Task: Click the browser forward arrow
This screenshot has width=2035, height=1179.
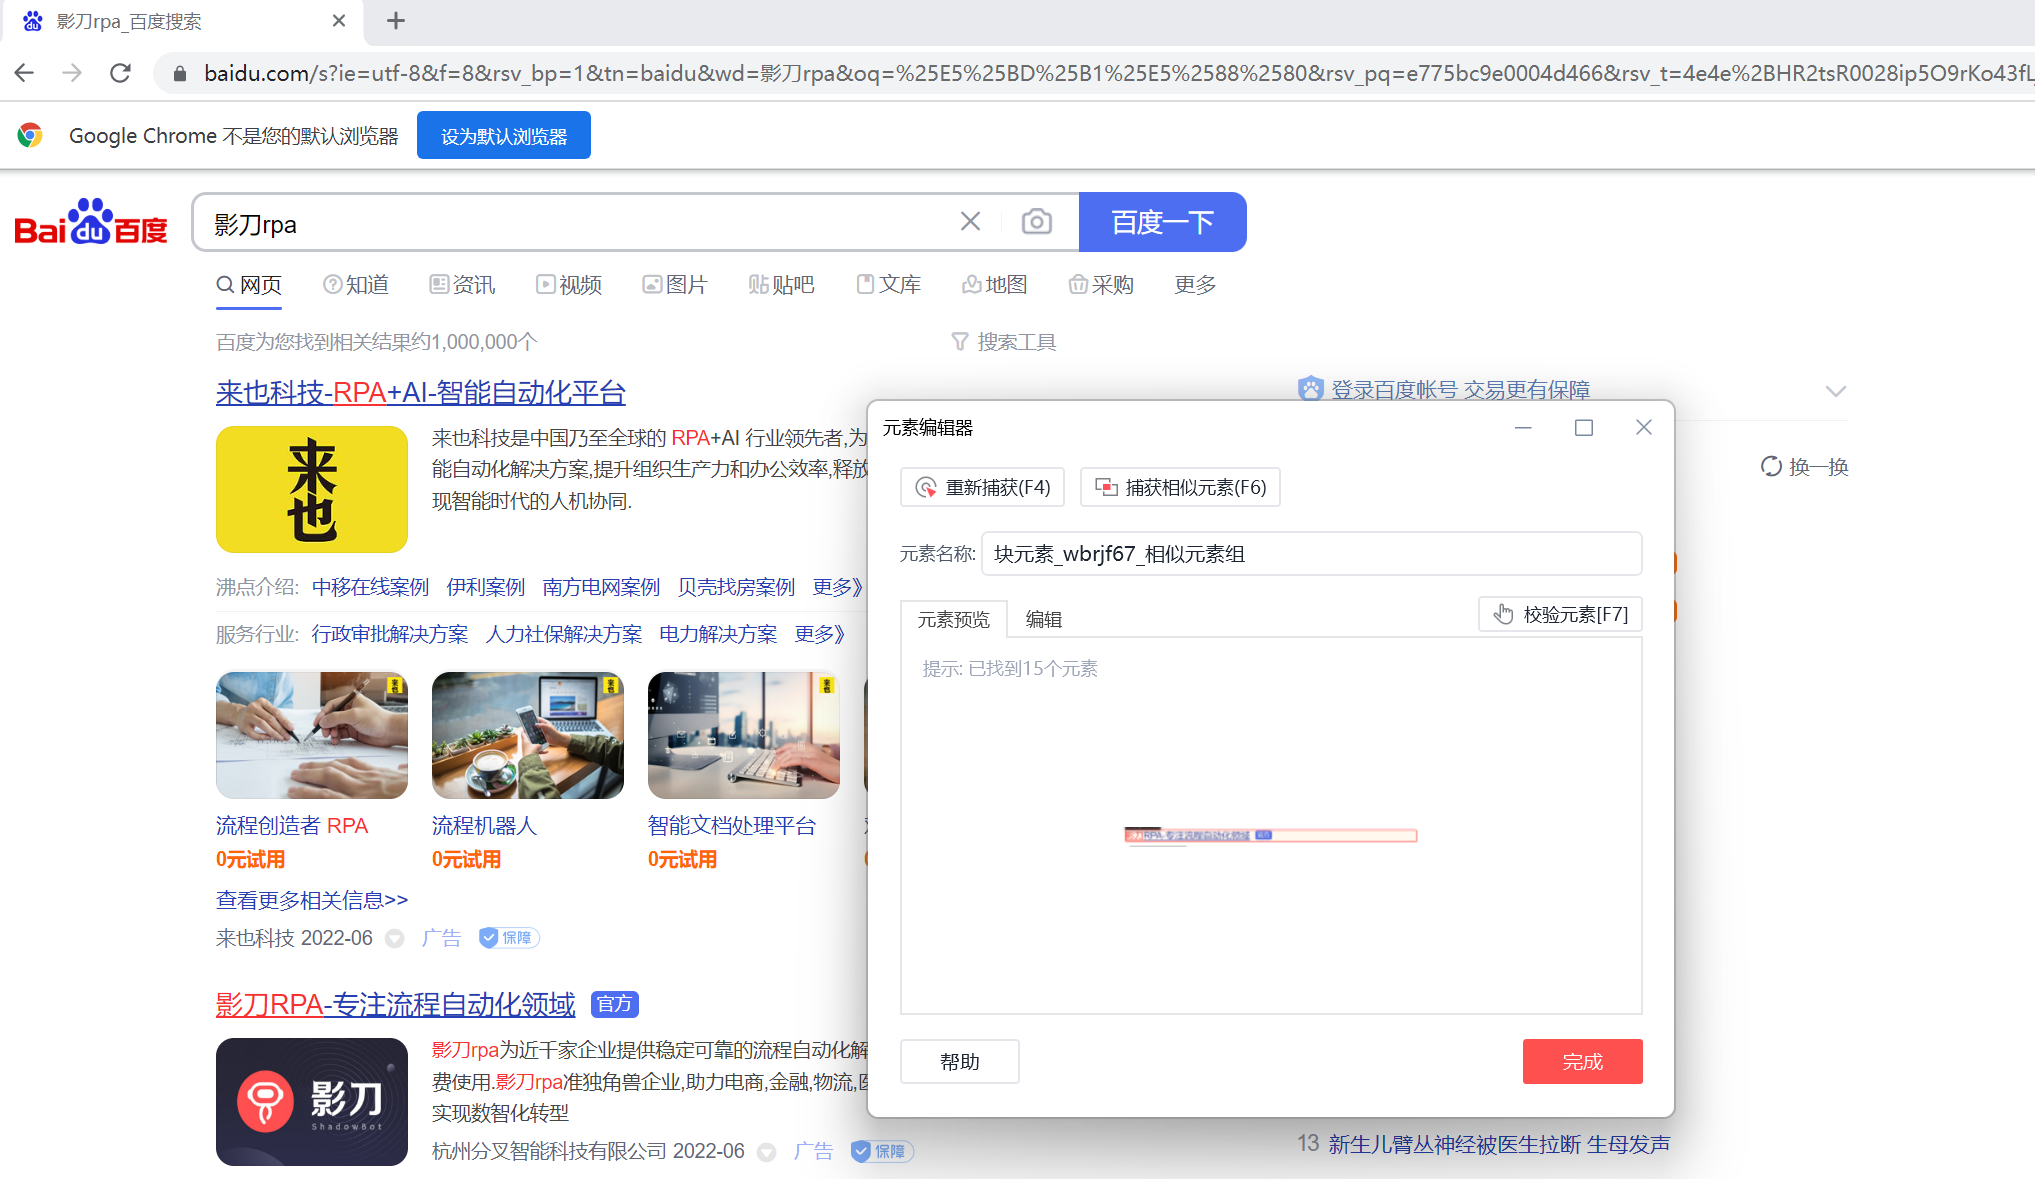Action: point(72,73)
